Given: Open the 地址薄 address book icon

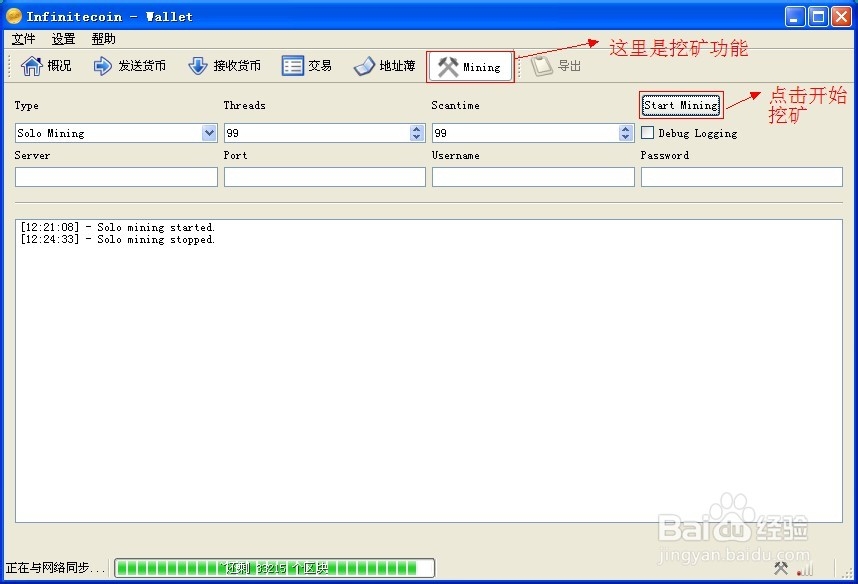Looking at the screenshot, I should [x=364, y=66].
